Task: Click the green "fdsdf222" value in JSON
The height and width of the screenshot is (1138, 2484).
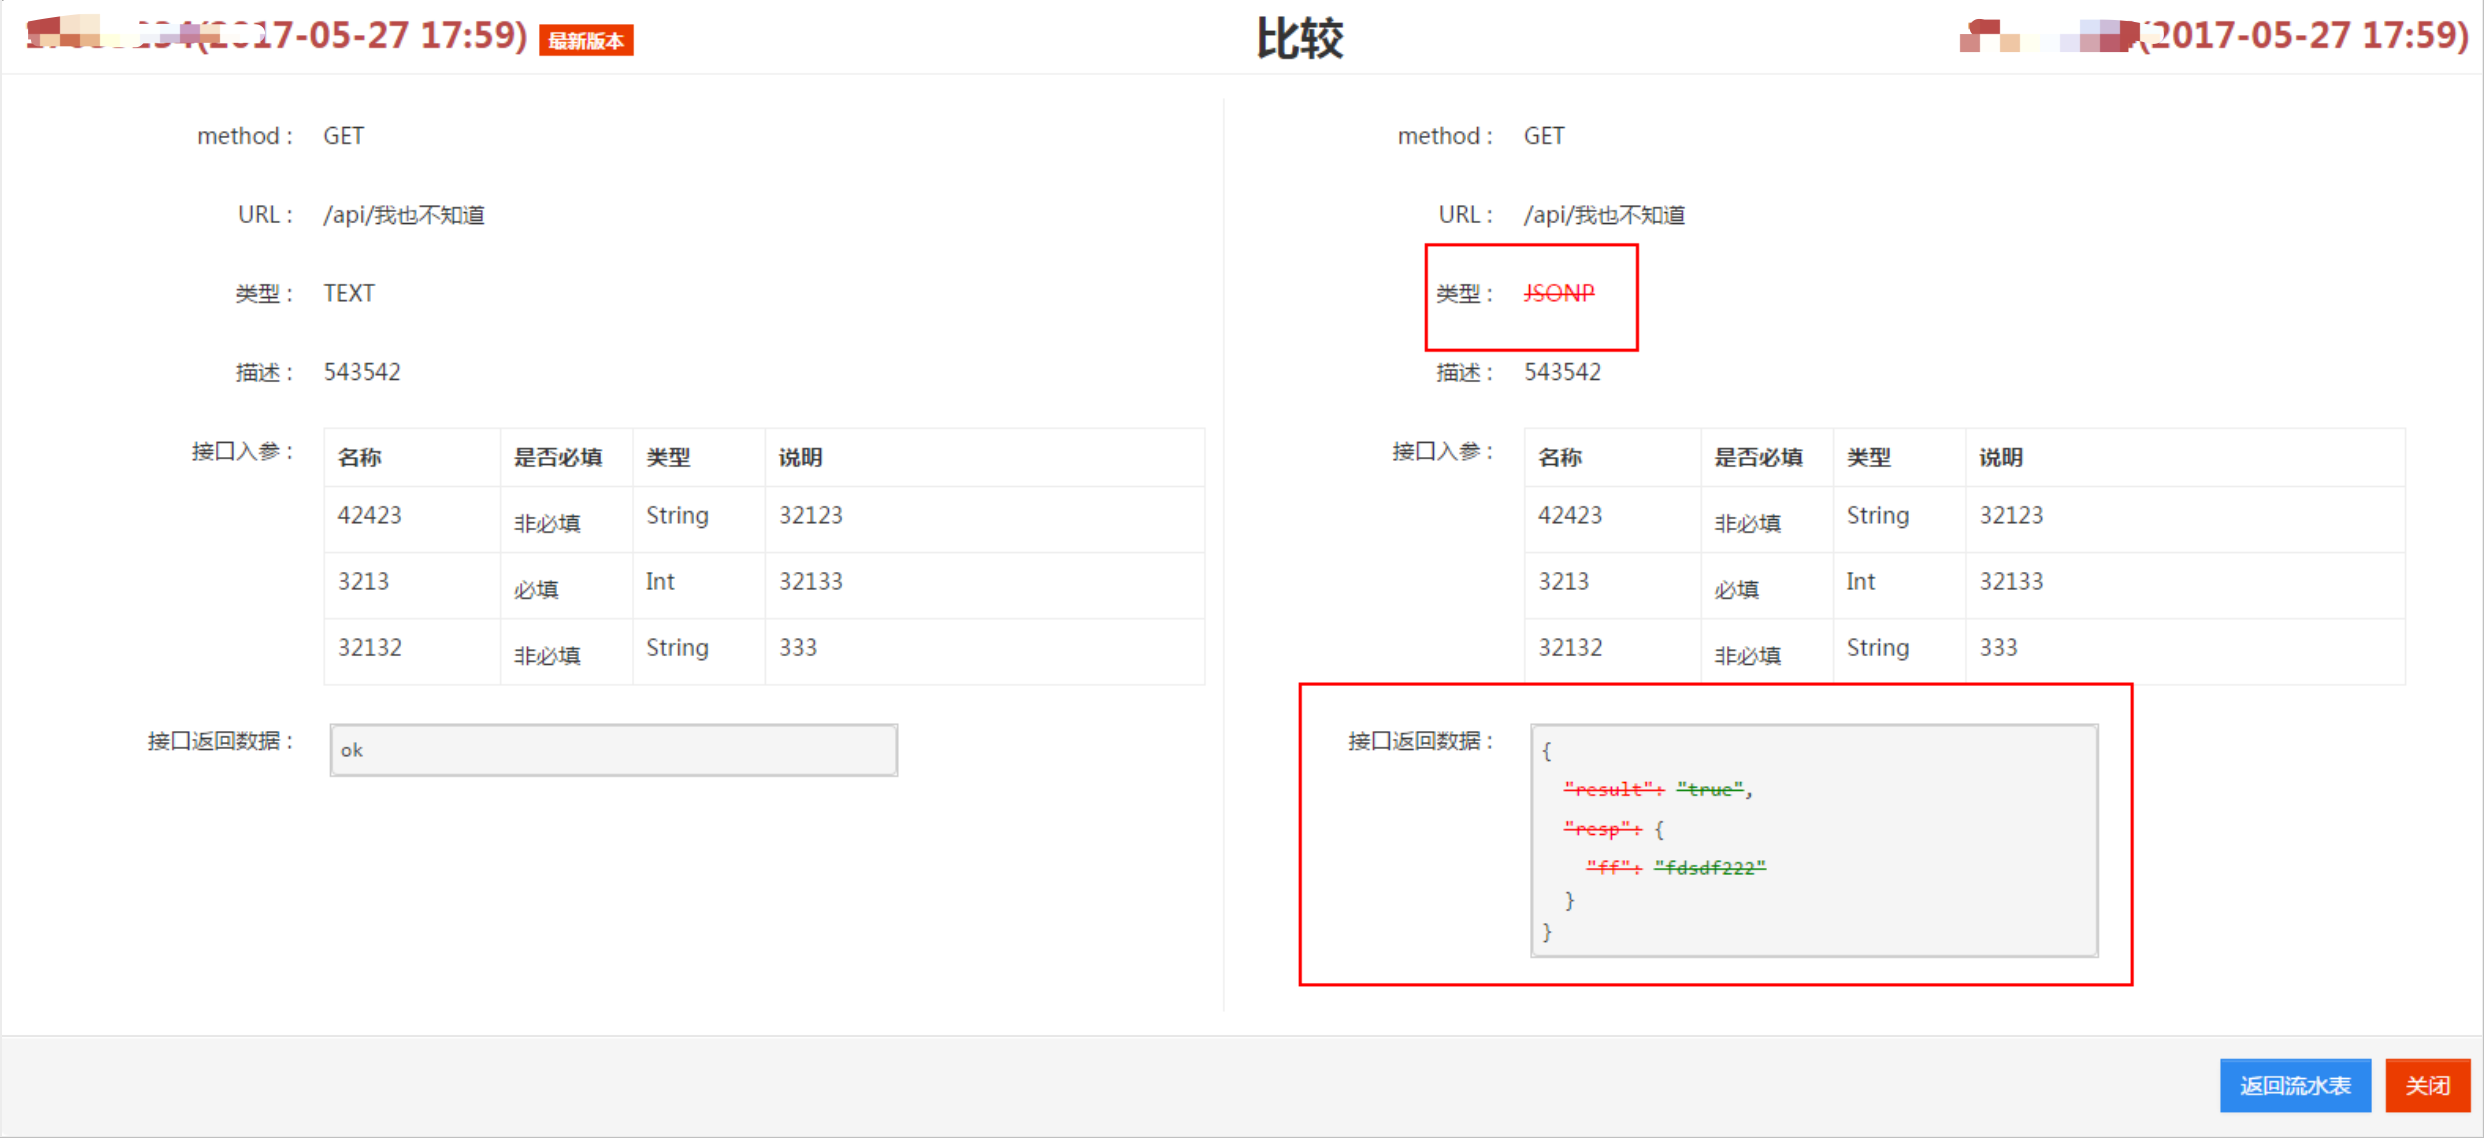Action: tap(1710, 868)
